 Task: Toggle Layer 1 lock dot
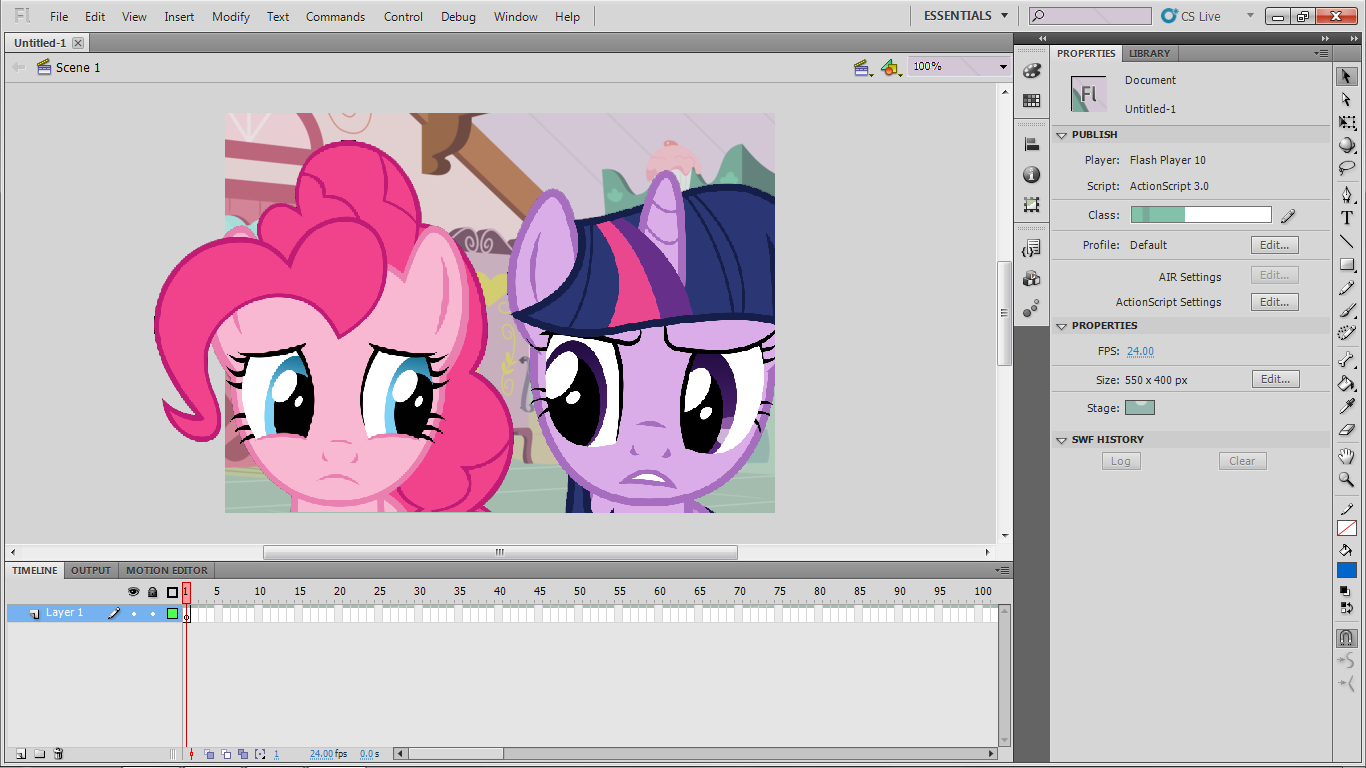coord(153,613)
